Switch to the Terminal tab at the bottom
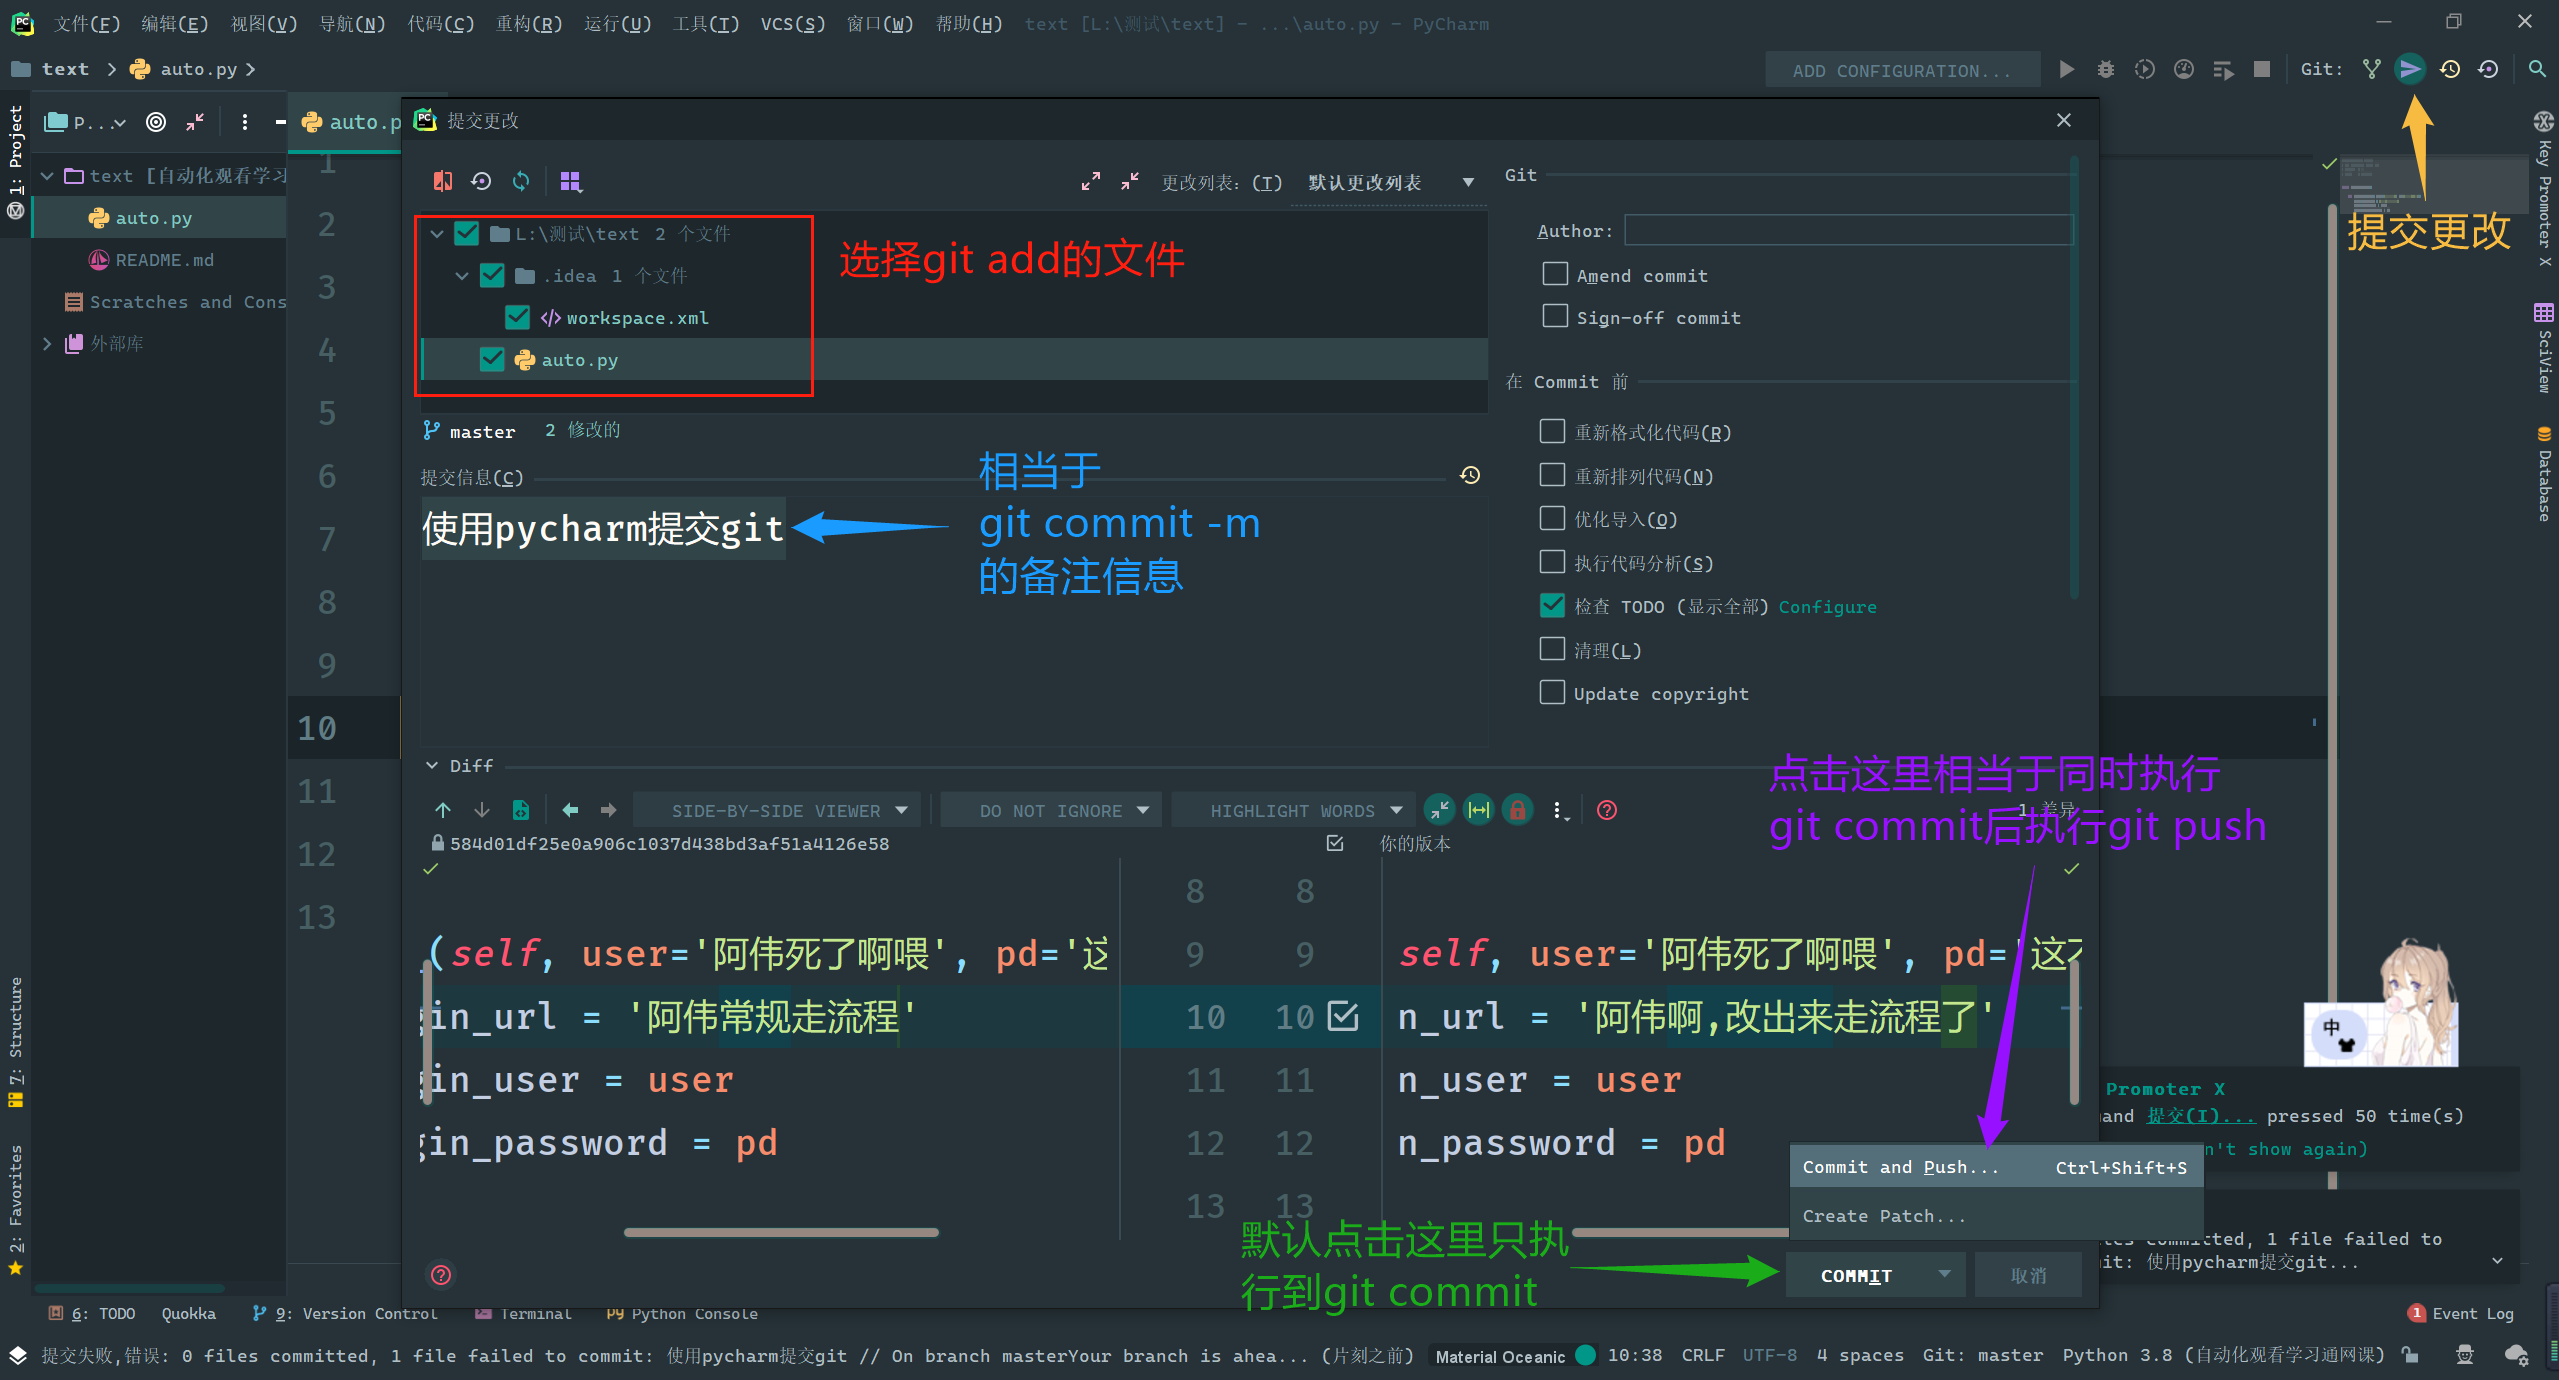This screenshot has width=2559, height=1380. [x=535, y=1313]
